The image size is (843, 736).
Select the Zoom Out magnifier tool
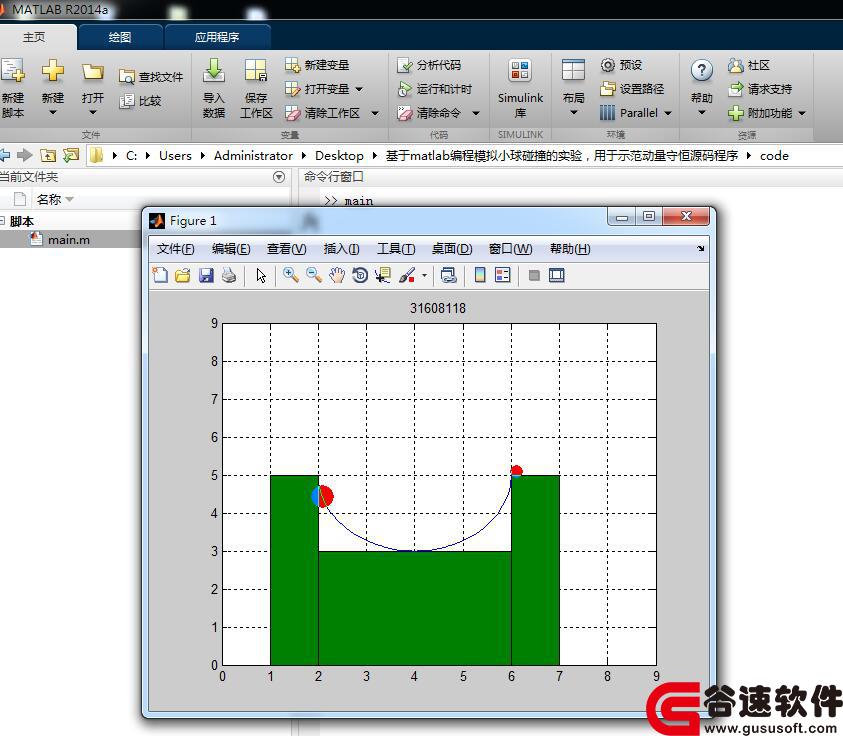[x=314, y=275]
